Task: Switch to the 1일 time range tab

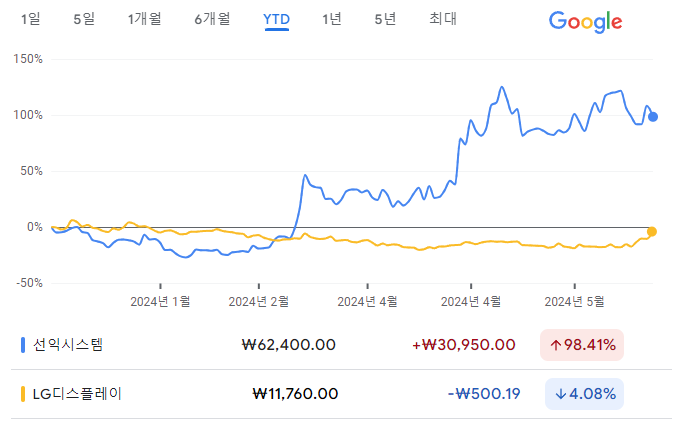Action: pyautogui.click(x=31, y=19)
